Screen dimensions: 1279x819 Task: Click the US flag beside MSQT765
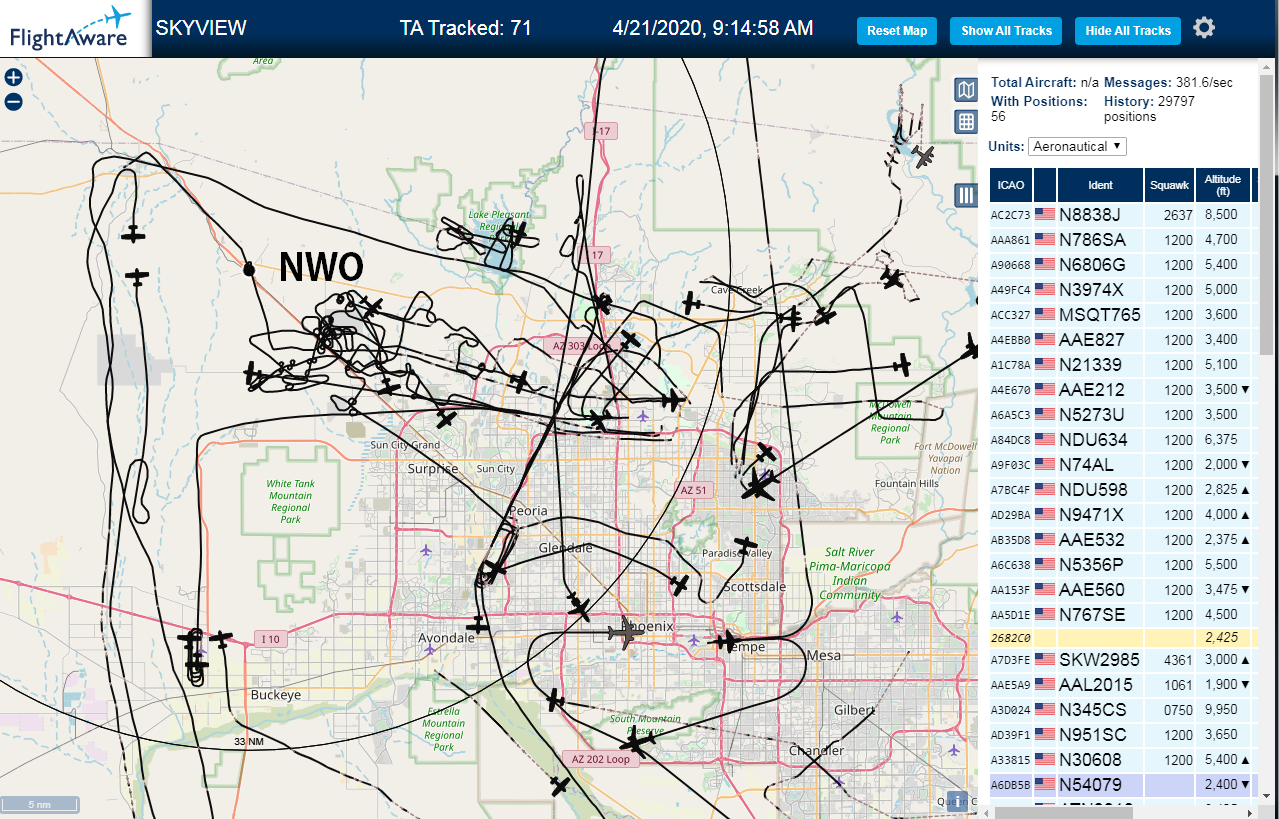(1045, 314)
